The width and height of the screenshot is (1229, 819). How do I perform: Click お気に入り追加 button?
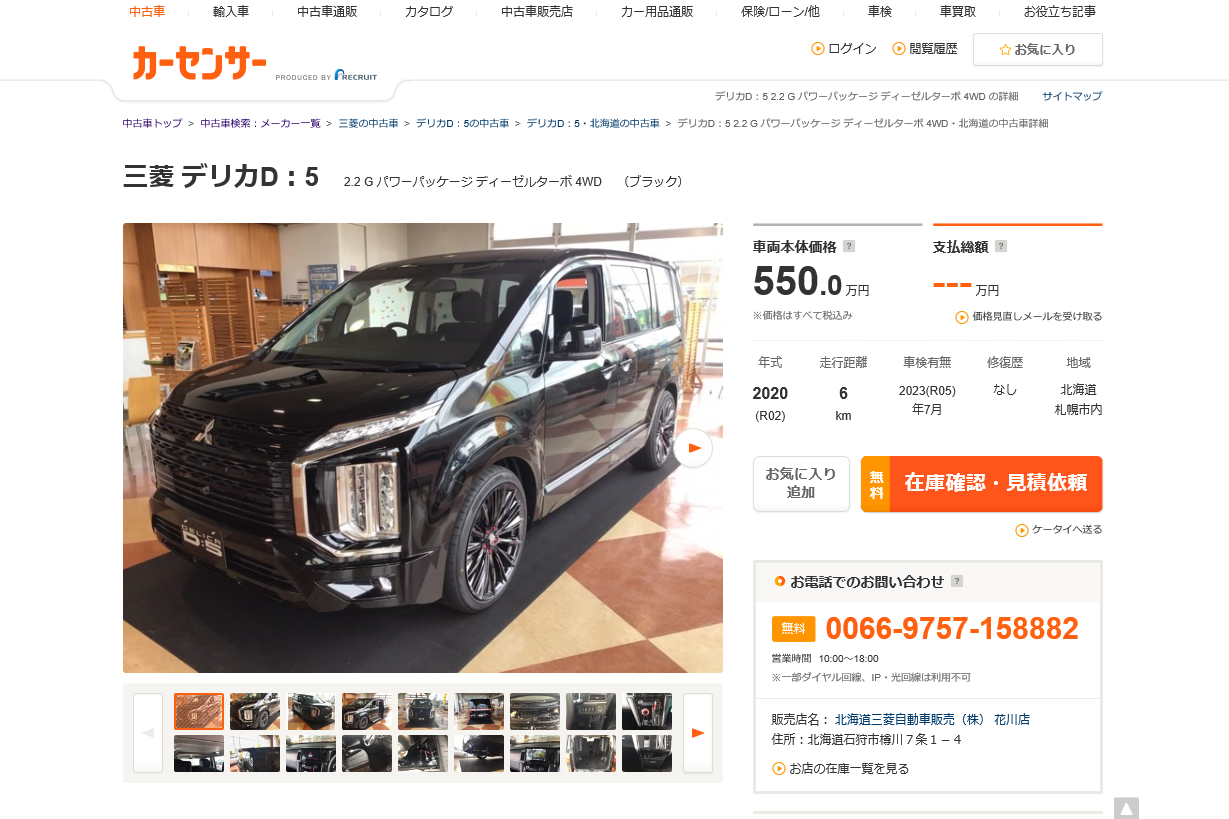801,484
